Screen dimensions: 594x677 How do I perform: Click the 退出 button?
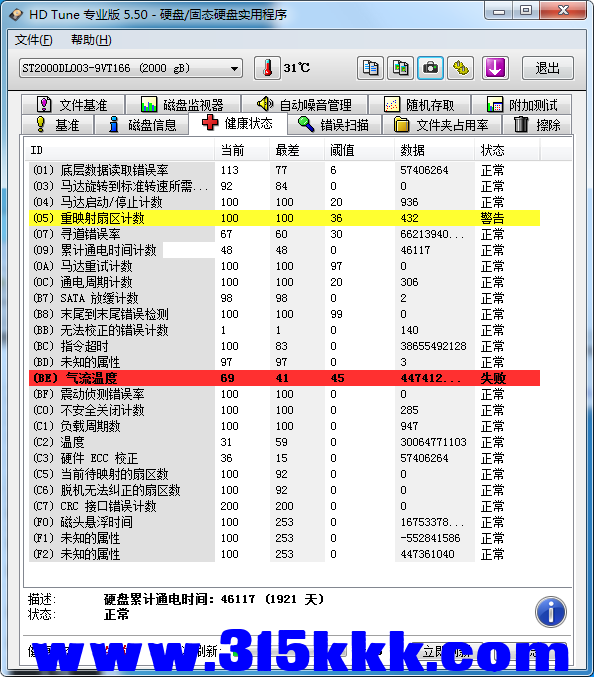(547, 68)
